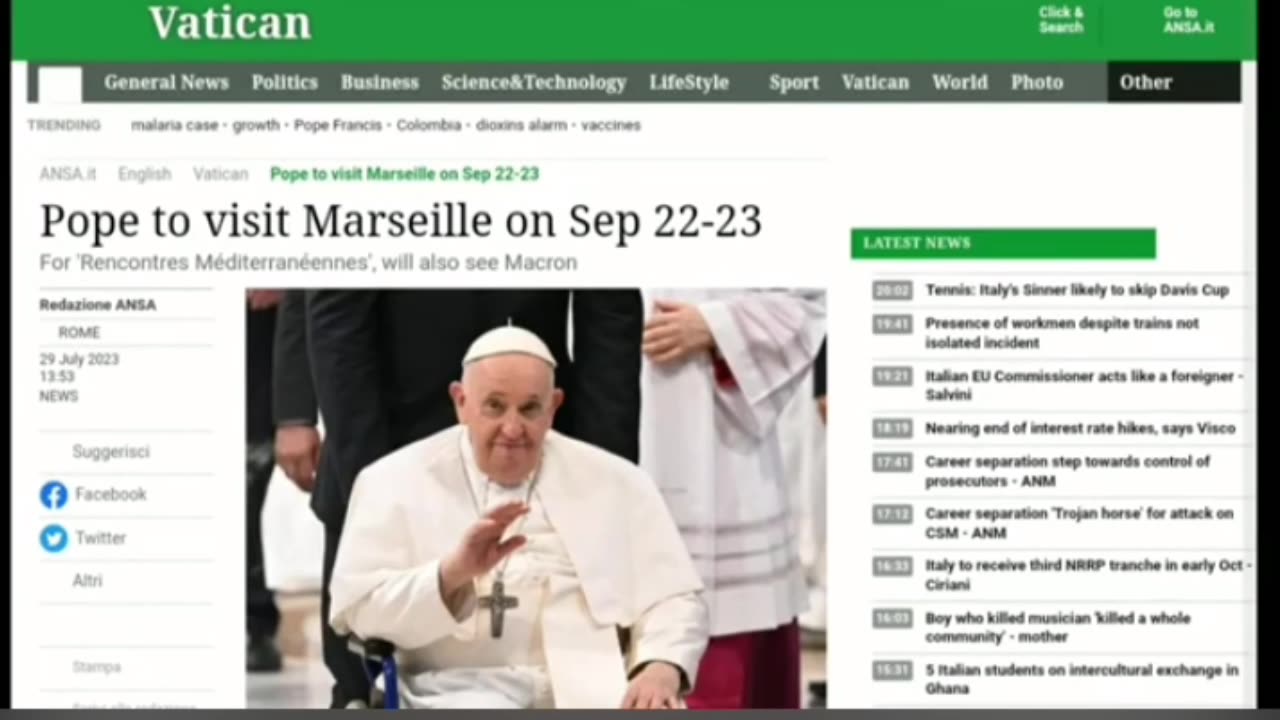
Task: Click the Vatican breadcrumb link
Action: point(220,174)
